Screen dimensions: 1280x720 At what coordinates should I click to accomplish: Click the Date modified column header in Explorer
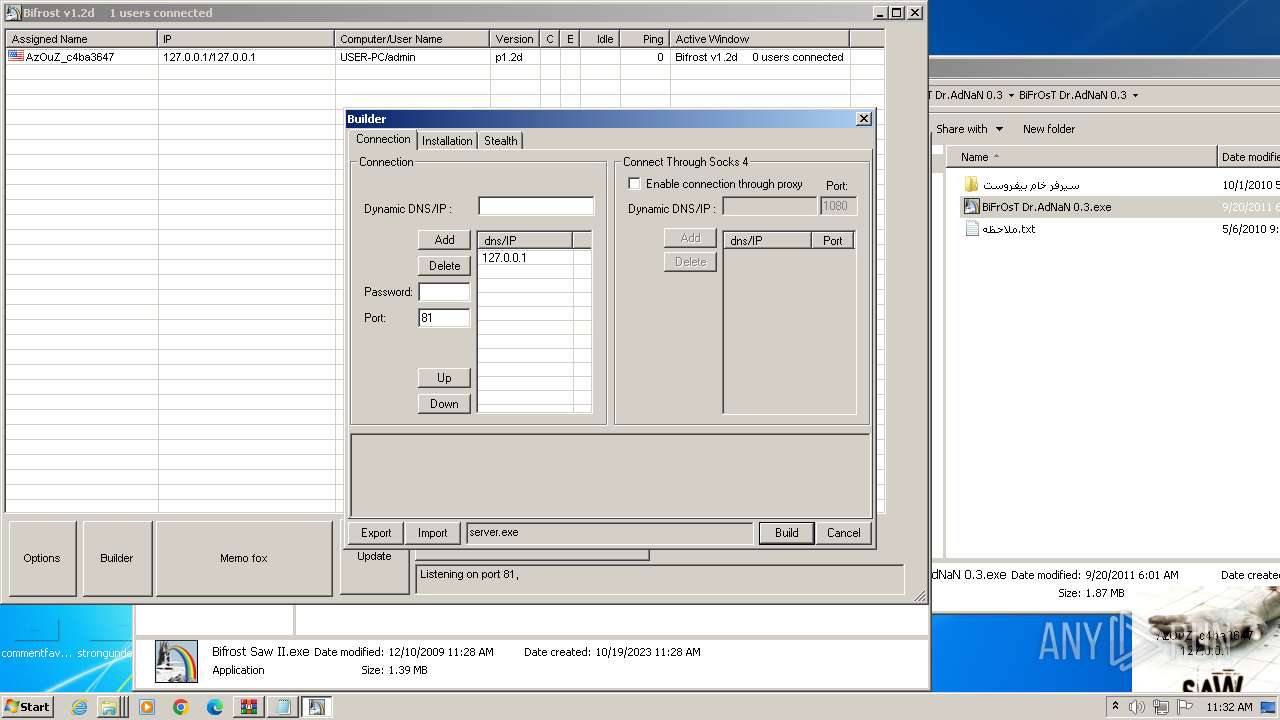tap(1249, 157)
